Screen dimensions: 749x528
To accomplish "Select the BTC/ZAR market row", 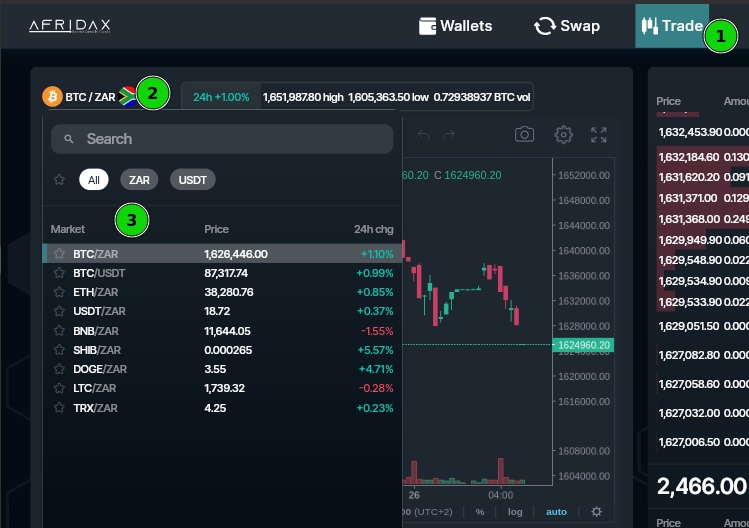I will click(222, 254).
